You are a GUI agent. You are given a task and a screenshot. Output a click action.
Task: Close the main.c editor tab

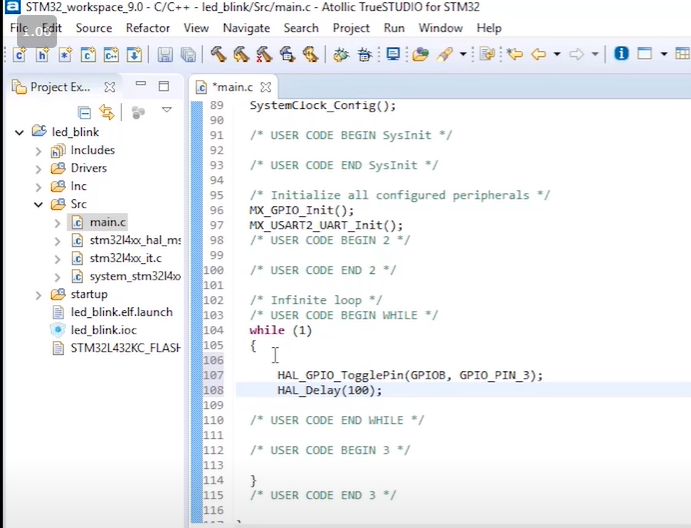coord(266,87)
